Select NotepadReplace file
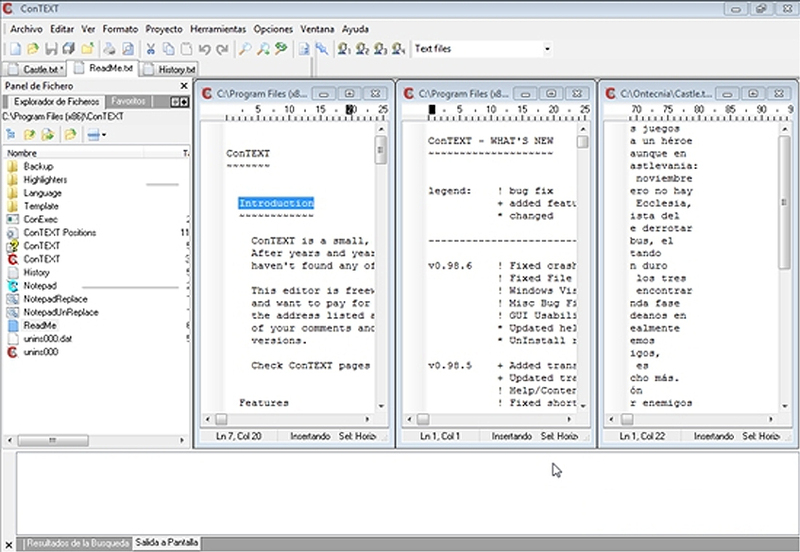Screen dimensions: 800x552 (55, 299)
